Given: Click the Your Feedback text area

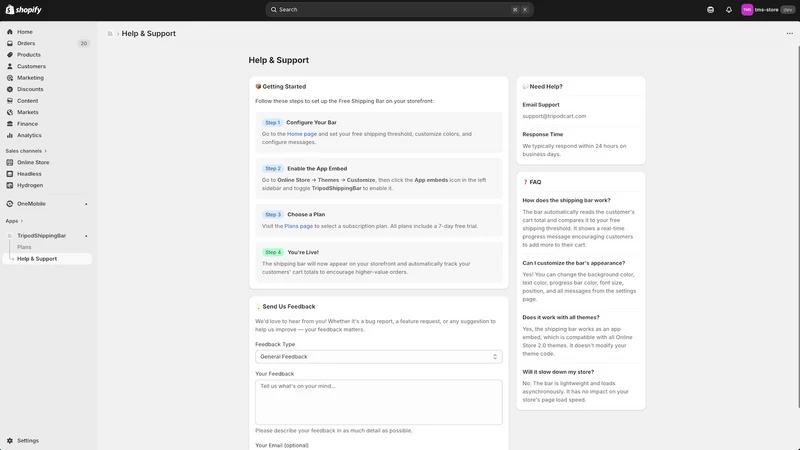Looking at the screenshot, I should [379, 402].
